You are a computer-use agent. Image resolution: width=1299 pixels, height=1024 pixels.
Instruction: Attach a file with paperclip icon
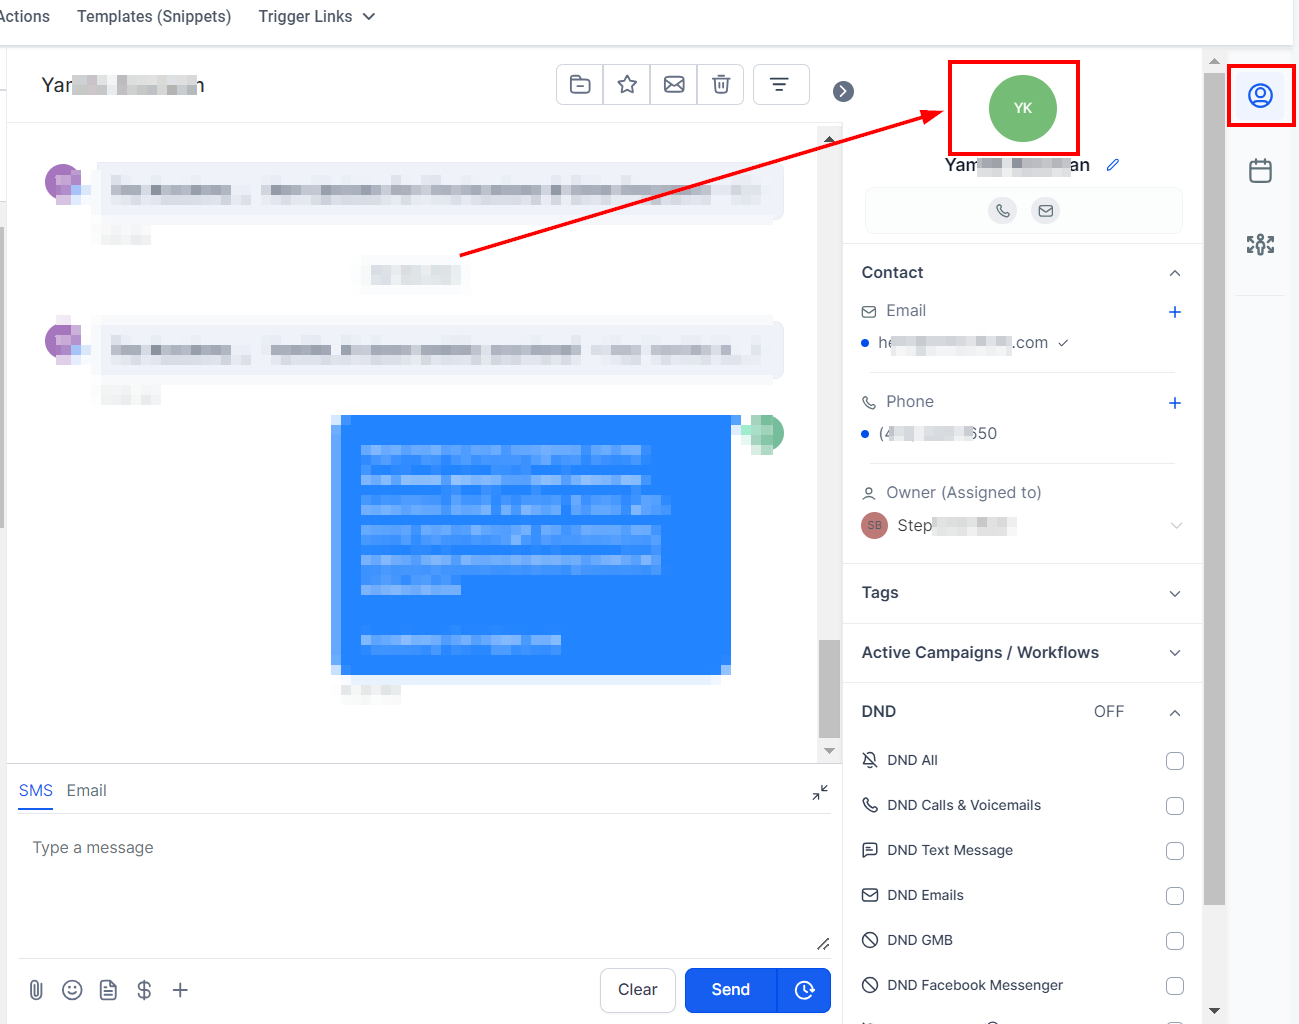pos(36,990)
